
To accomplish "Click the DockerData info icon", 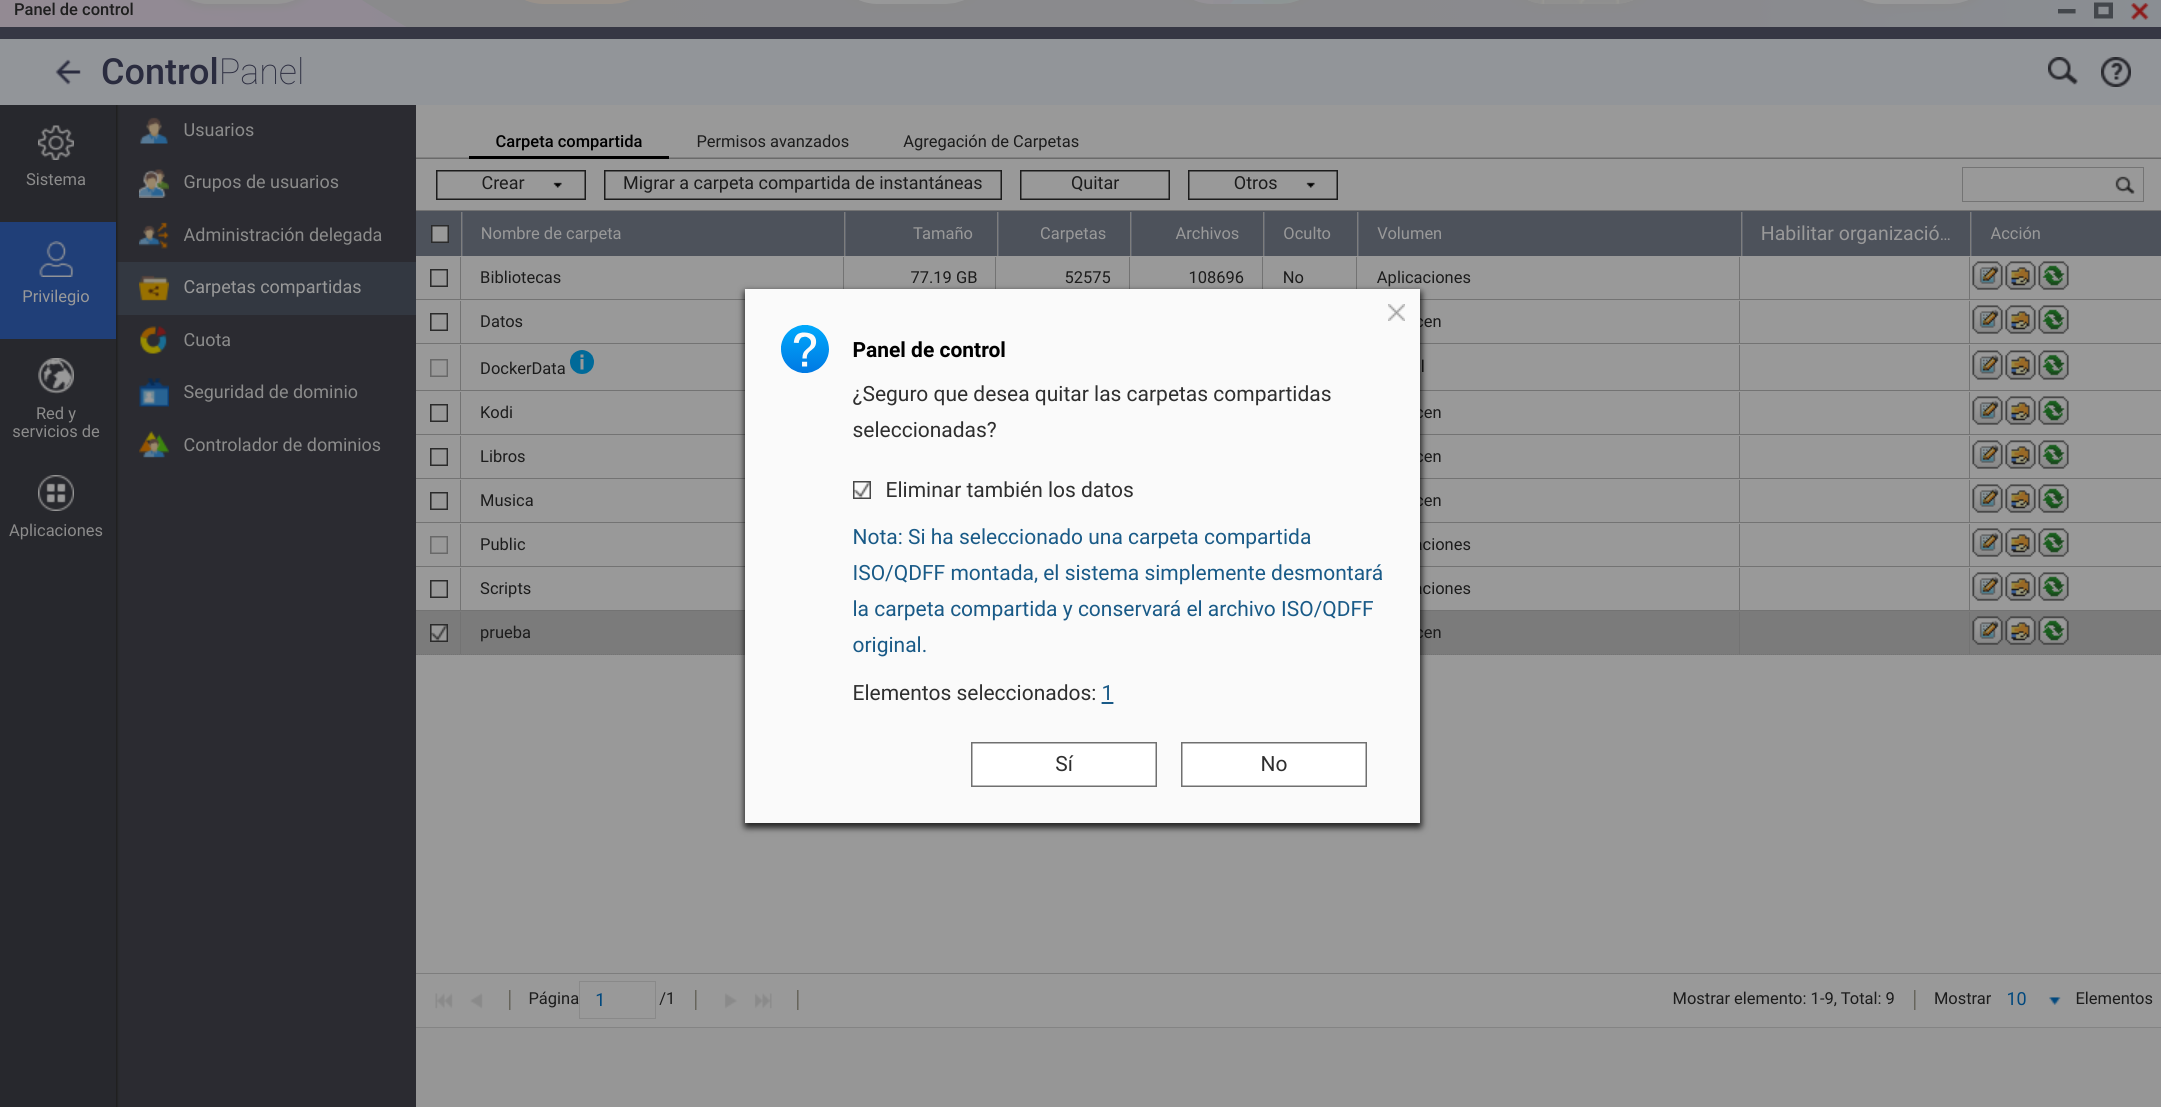I will 582,363.
